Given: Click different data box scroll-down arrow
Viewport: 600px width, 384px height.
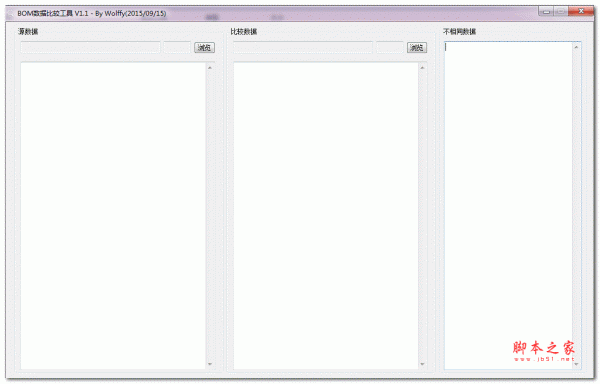Looking at the screenshot, I should pyautogui.click(x=577, y=364).
